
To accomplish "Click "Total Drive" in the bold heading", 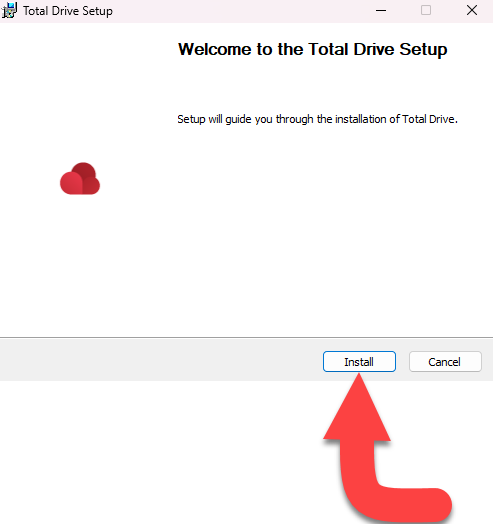I will point(351,49).
